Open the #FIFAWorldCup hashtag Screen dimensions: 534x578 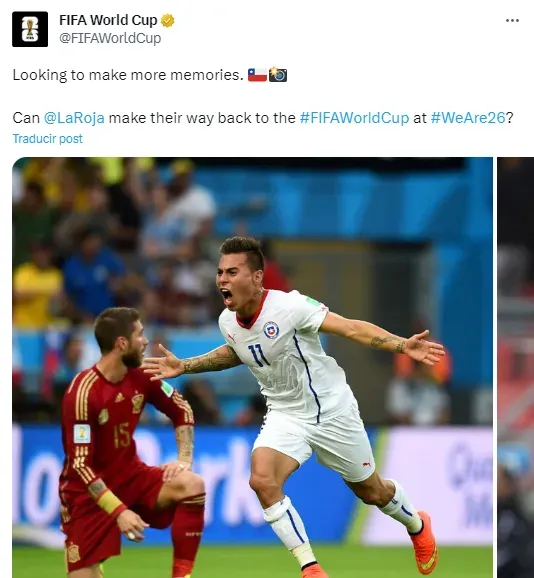355,118
